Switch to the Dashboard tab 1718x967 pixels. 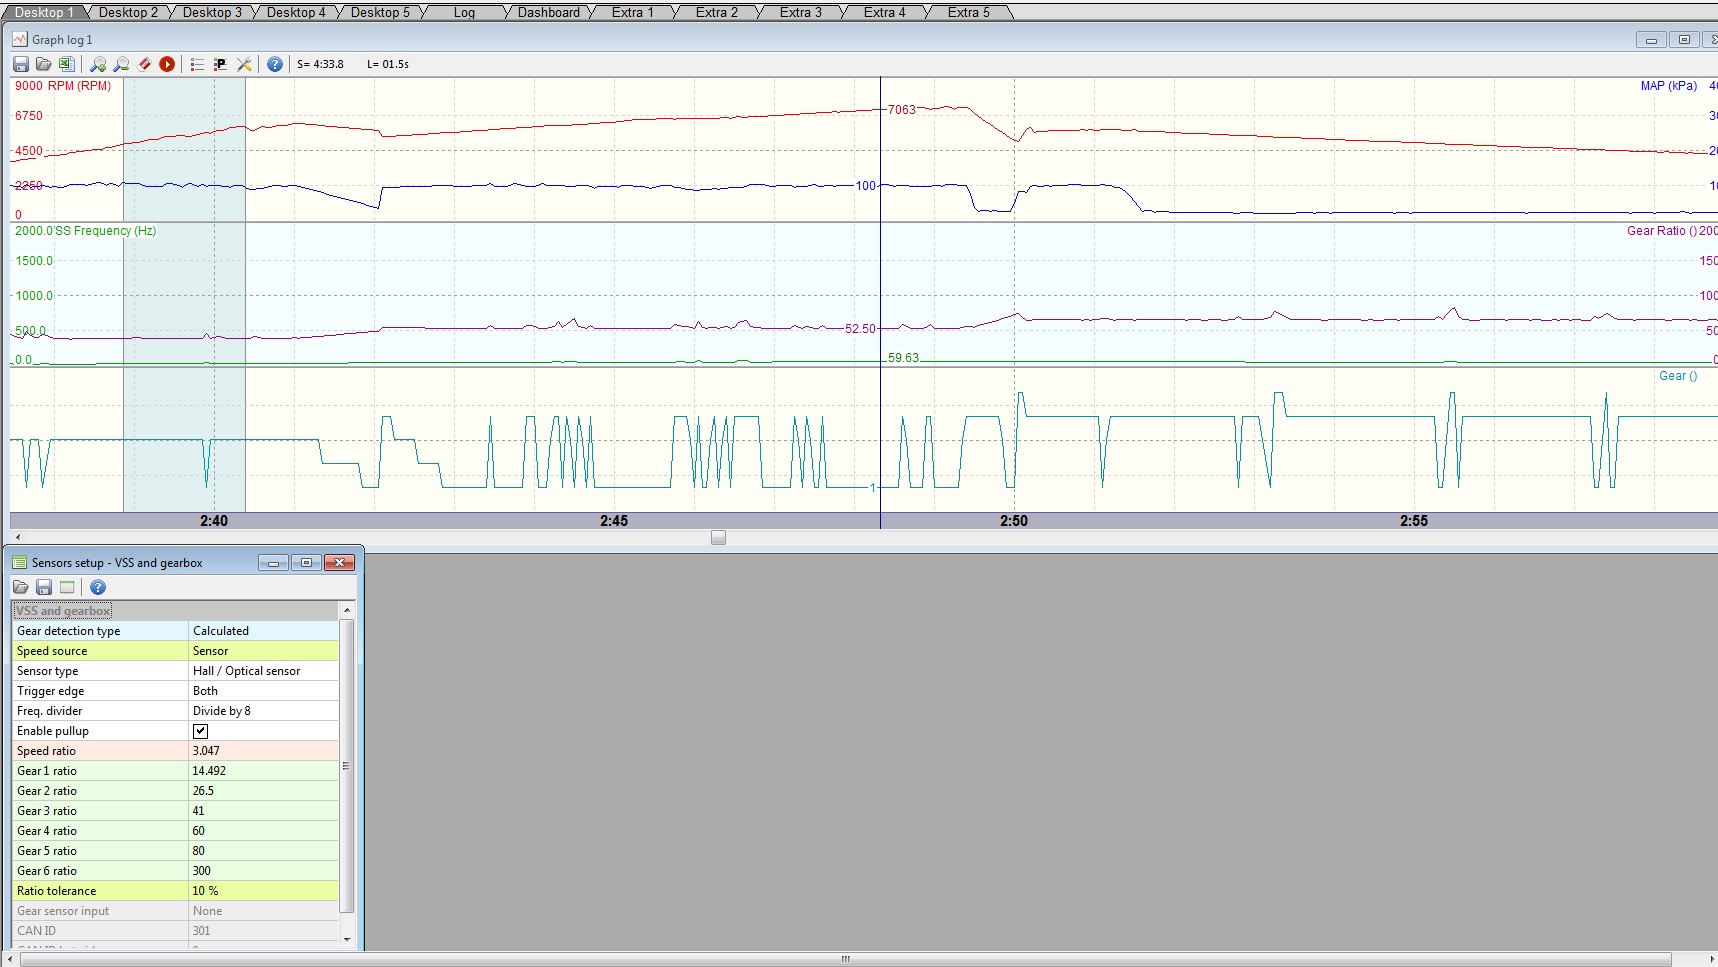click(548, 12)
